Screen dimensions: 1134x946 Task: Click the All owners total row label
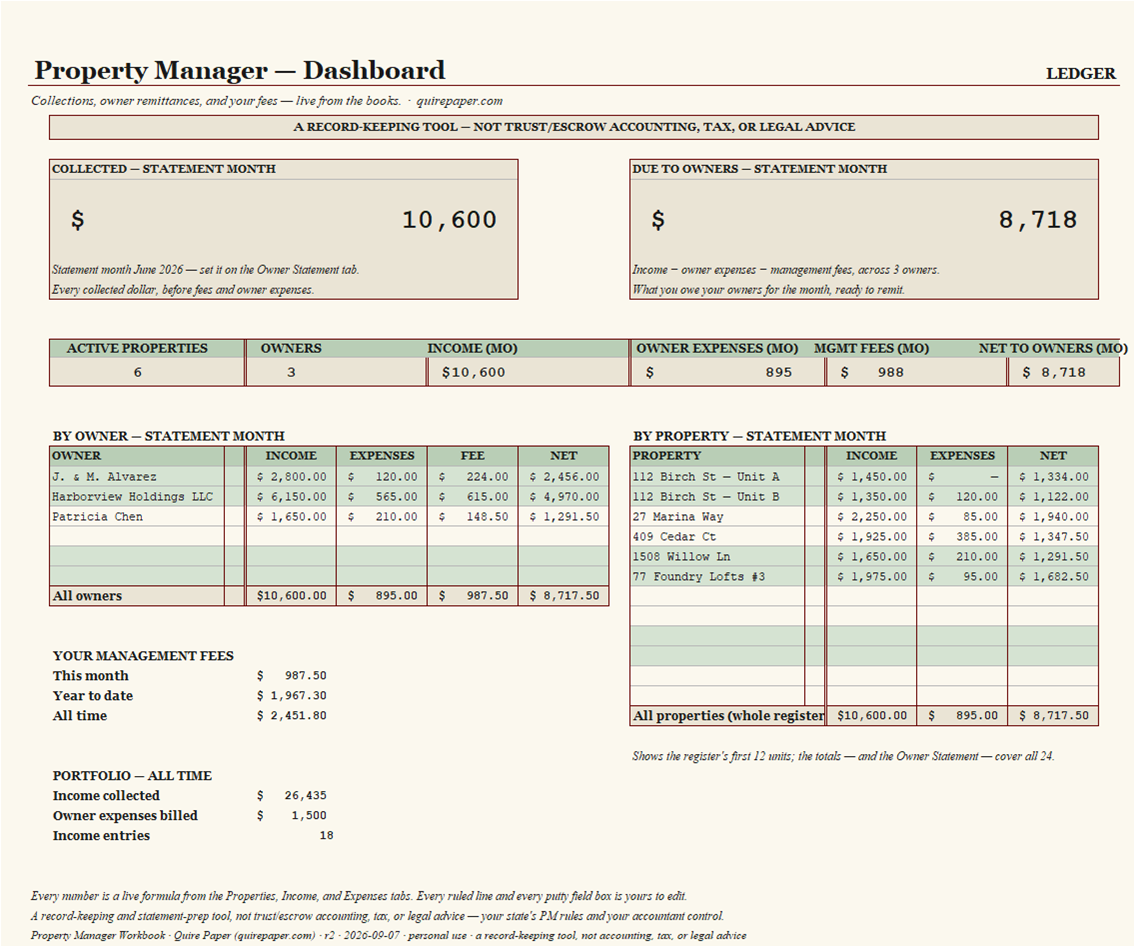point(88,596)
